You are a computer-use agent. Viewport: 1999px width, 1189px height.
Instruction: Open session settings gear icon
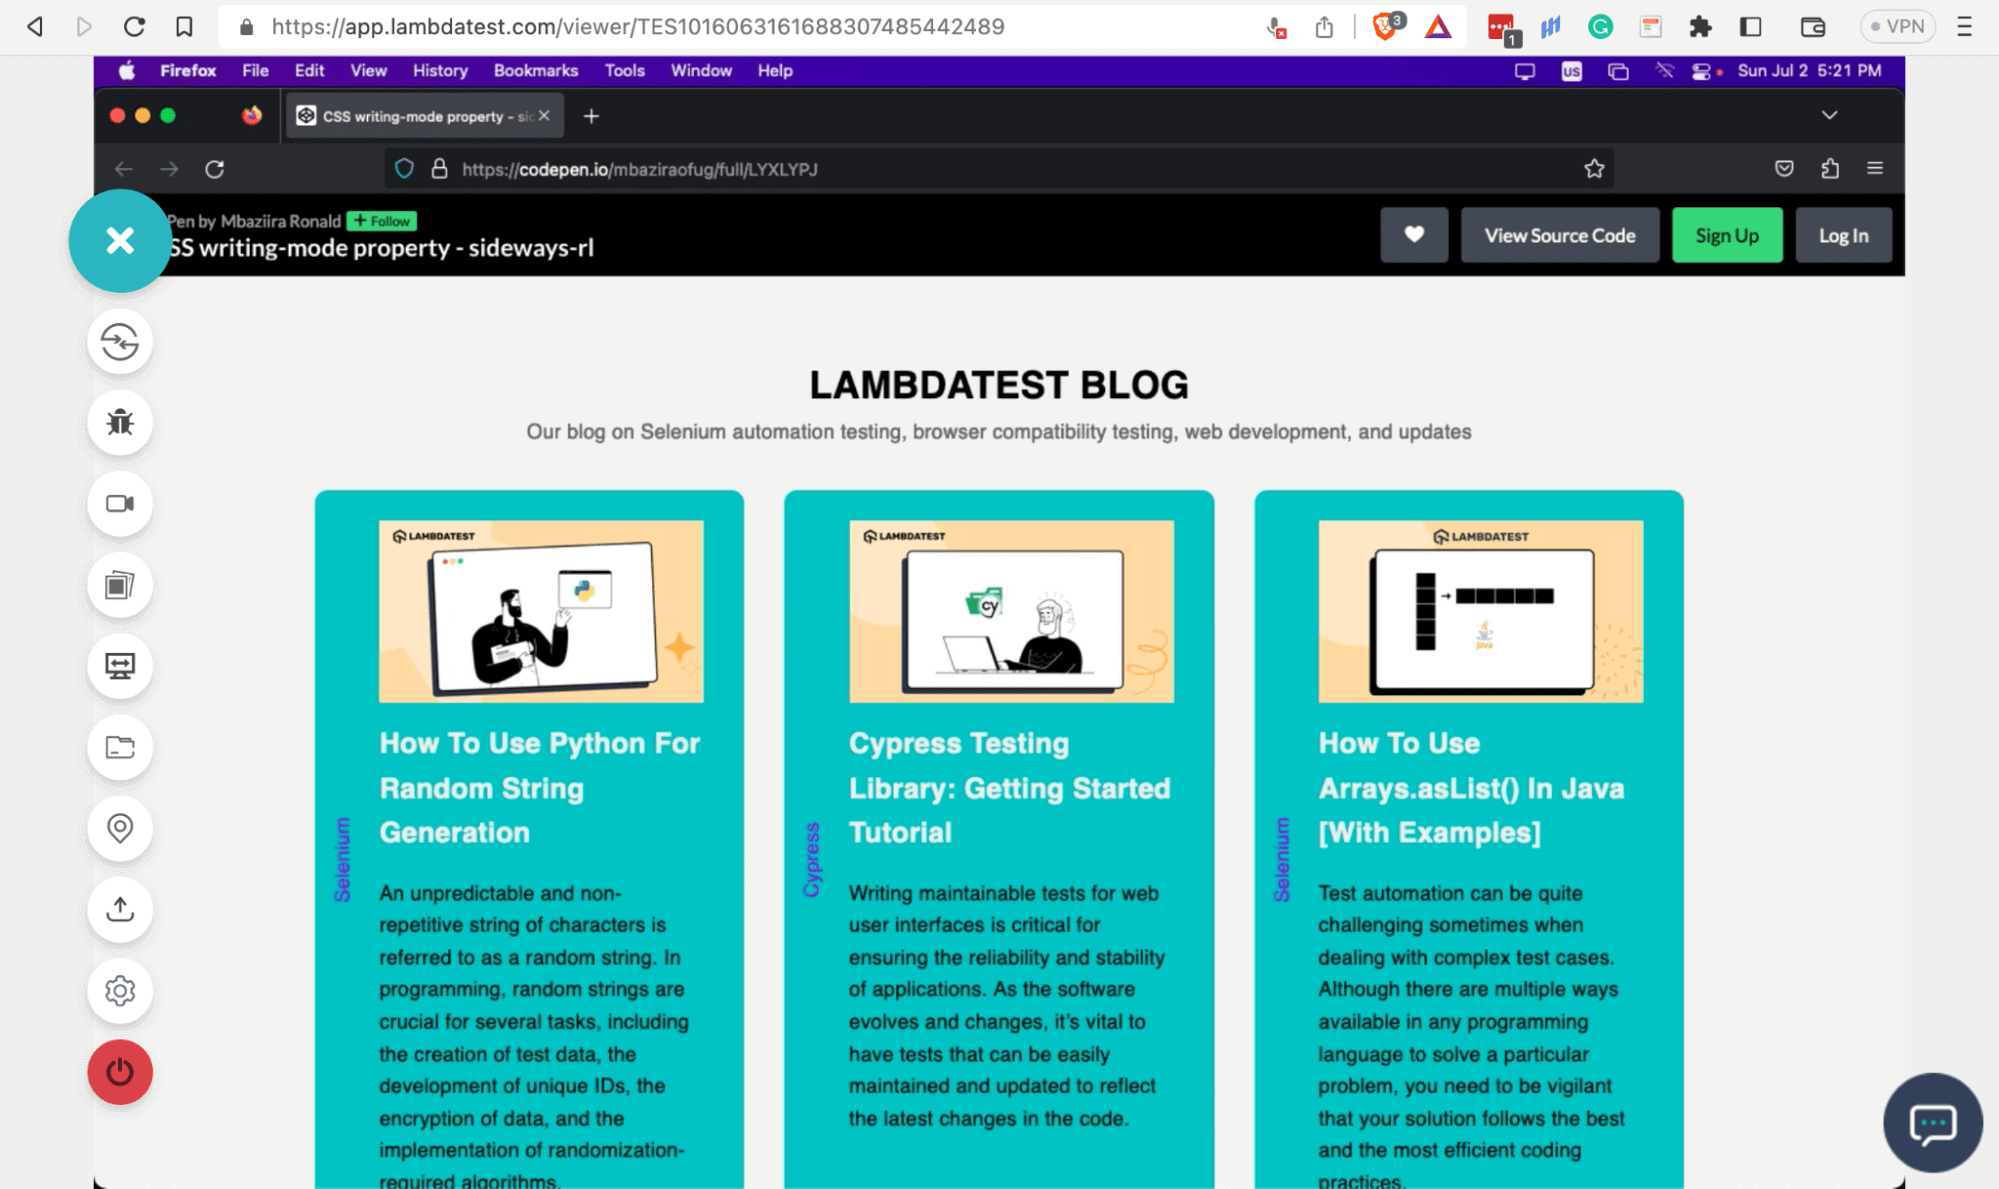pyautogui.click(x=120, y=990)
